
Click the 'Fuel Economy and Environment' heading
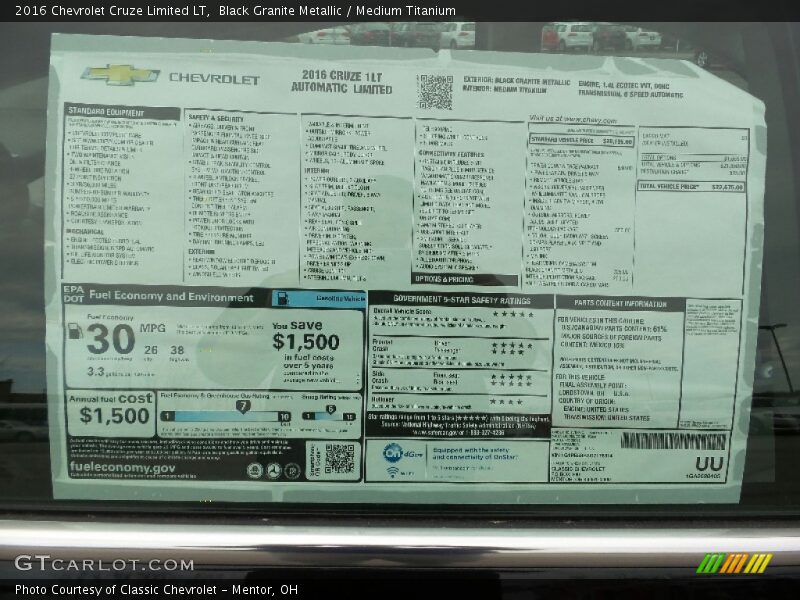click(x=171, y=296)
